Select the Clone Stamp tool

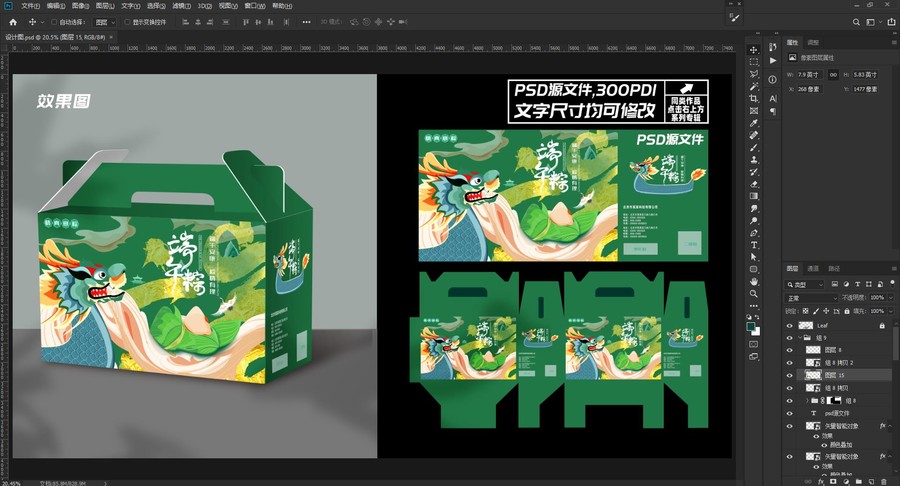click(x=754, y=160)
